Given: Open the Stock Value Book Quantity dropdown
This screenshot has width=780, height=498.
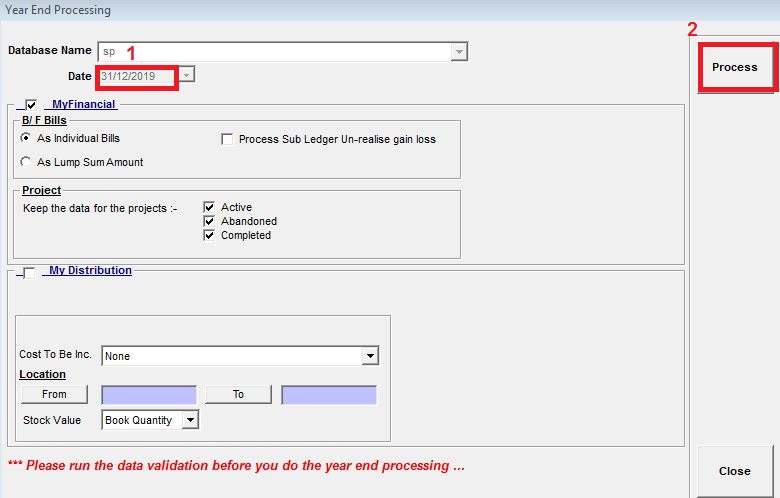Looking at the screenshot, I should point(190,421).
